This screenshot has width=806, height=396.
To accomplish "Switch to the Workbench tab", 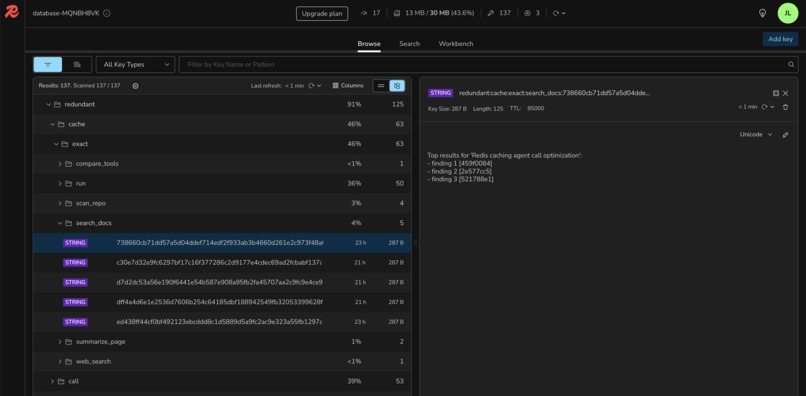I will point(456,44).
